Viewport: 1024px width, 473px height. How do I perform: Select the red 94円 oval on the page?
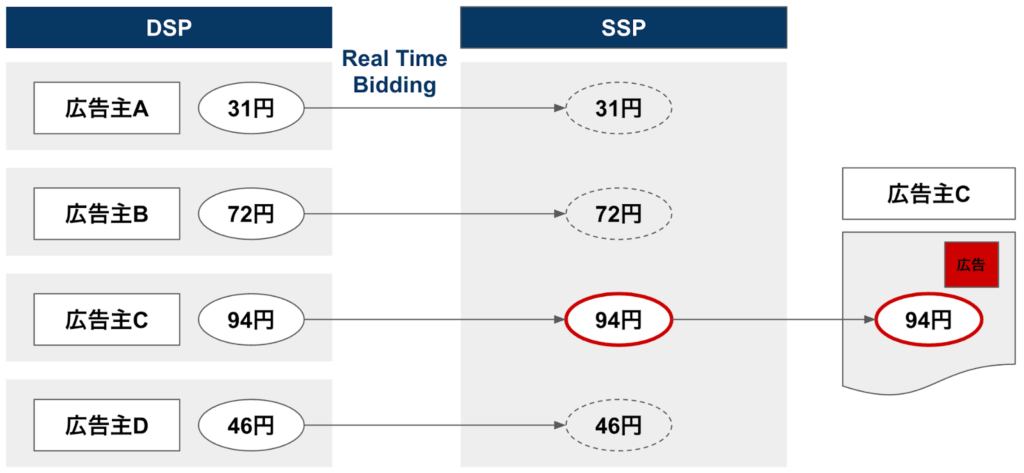point(929,320)
